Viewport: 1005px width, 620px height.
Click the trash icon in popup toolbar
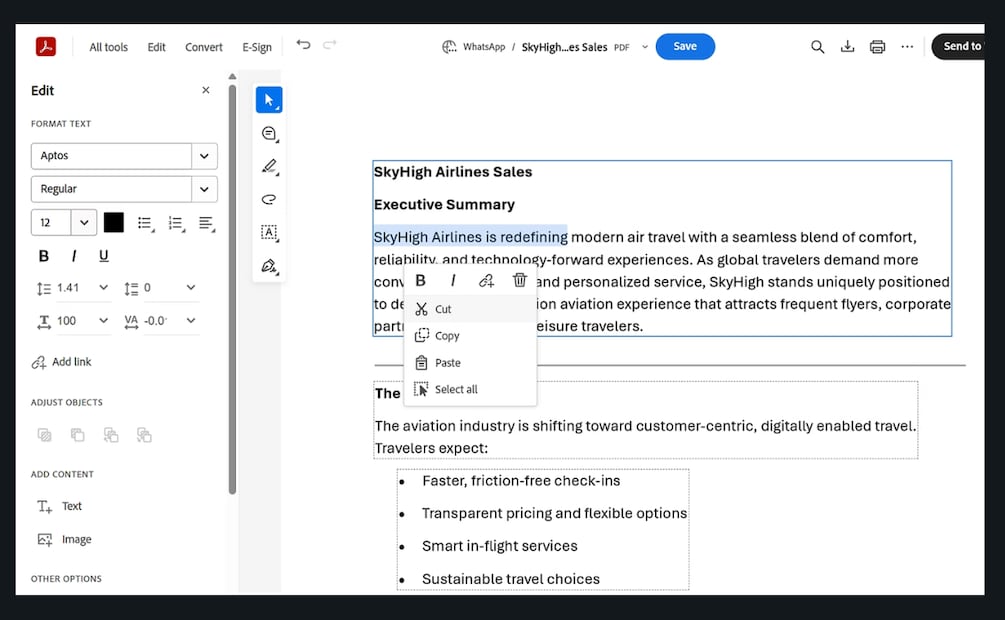tap(520, 280)
